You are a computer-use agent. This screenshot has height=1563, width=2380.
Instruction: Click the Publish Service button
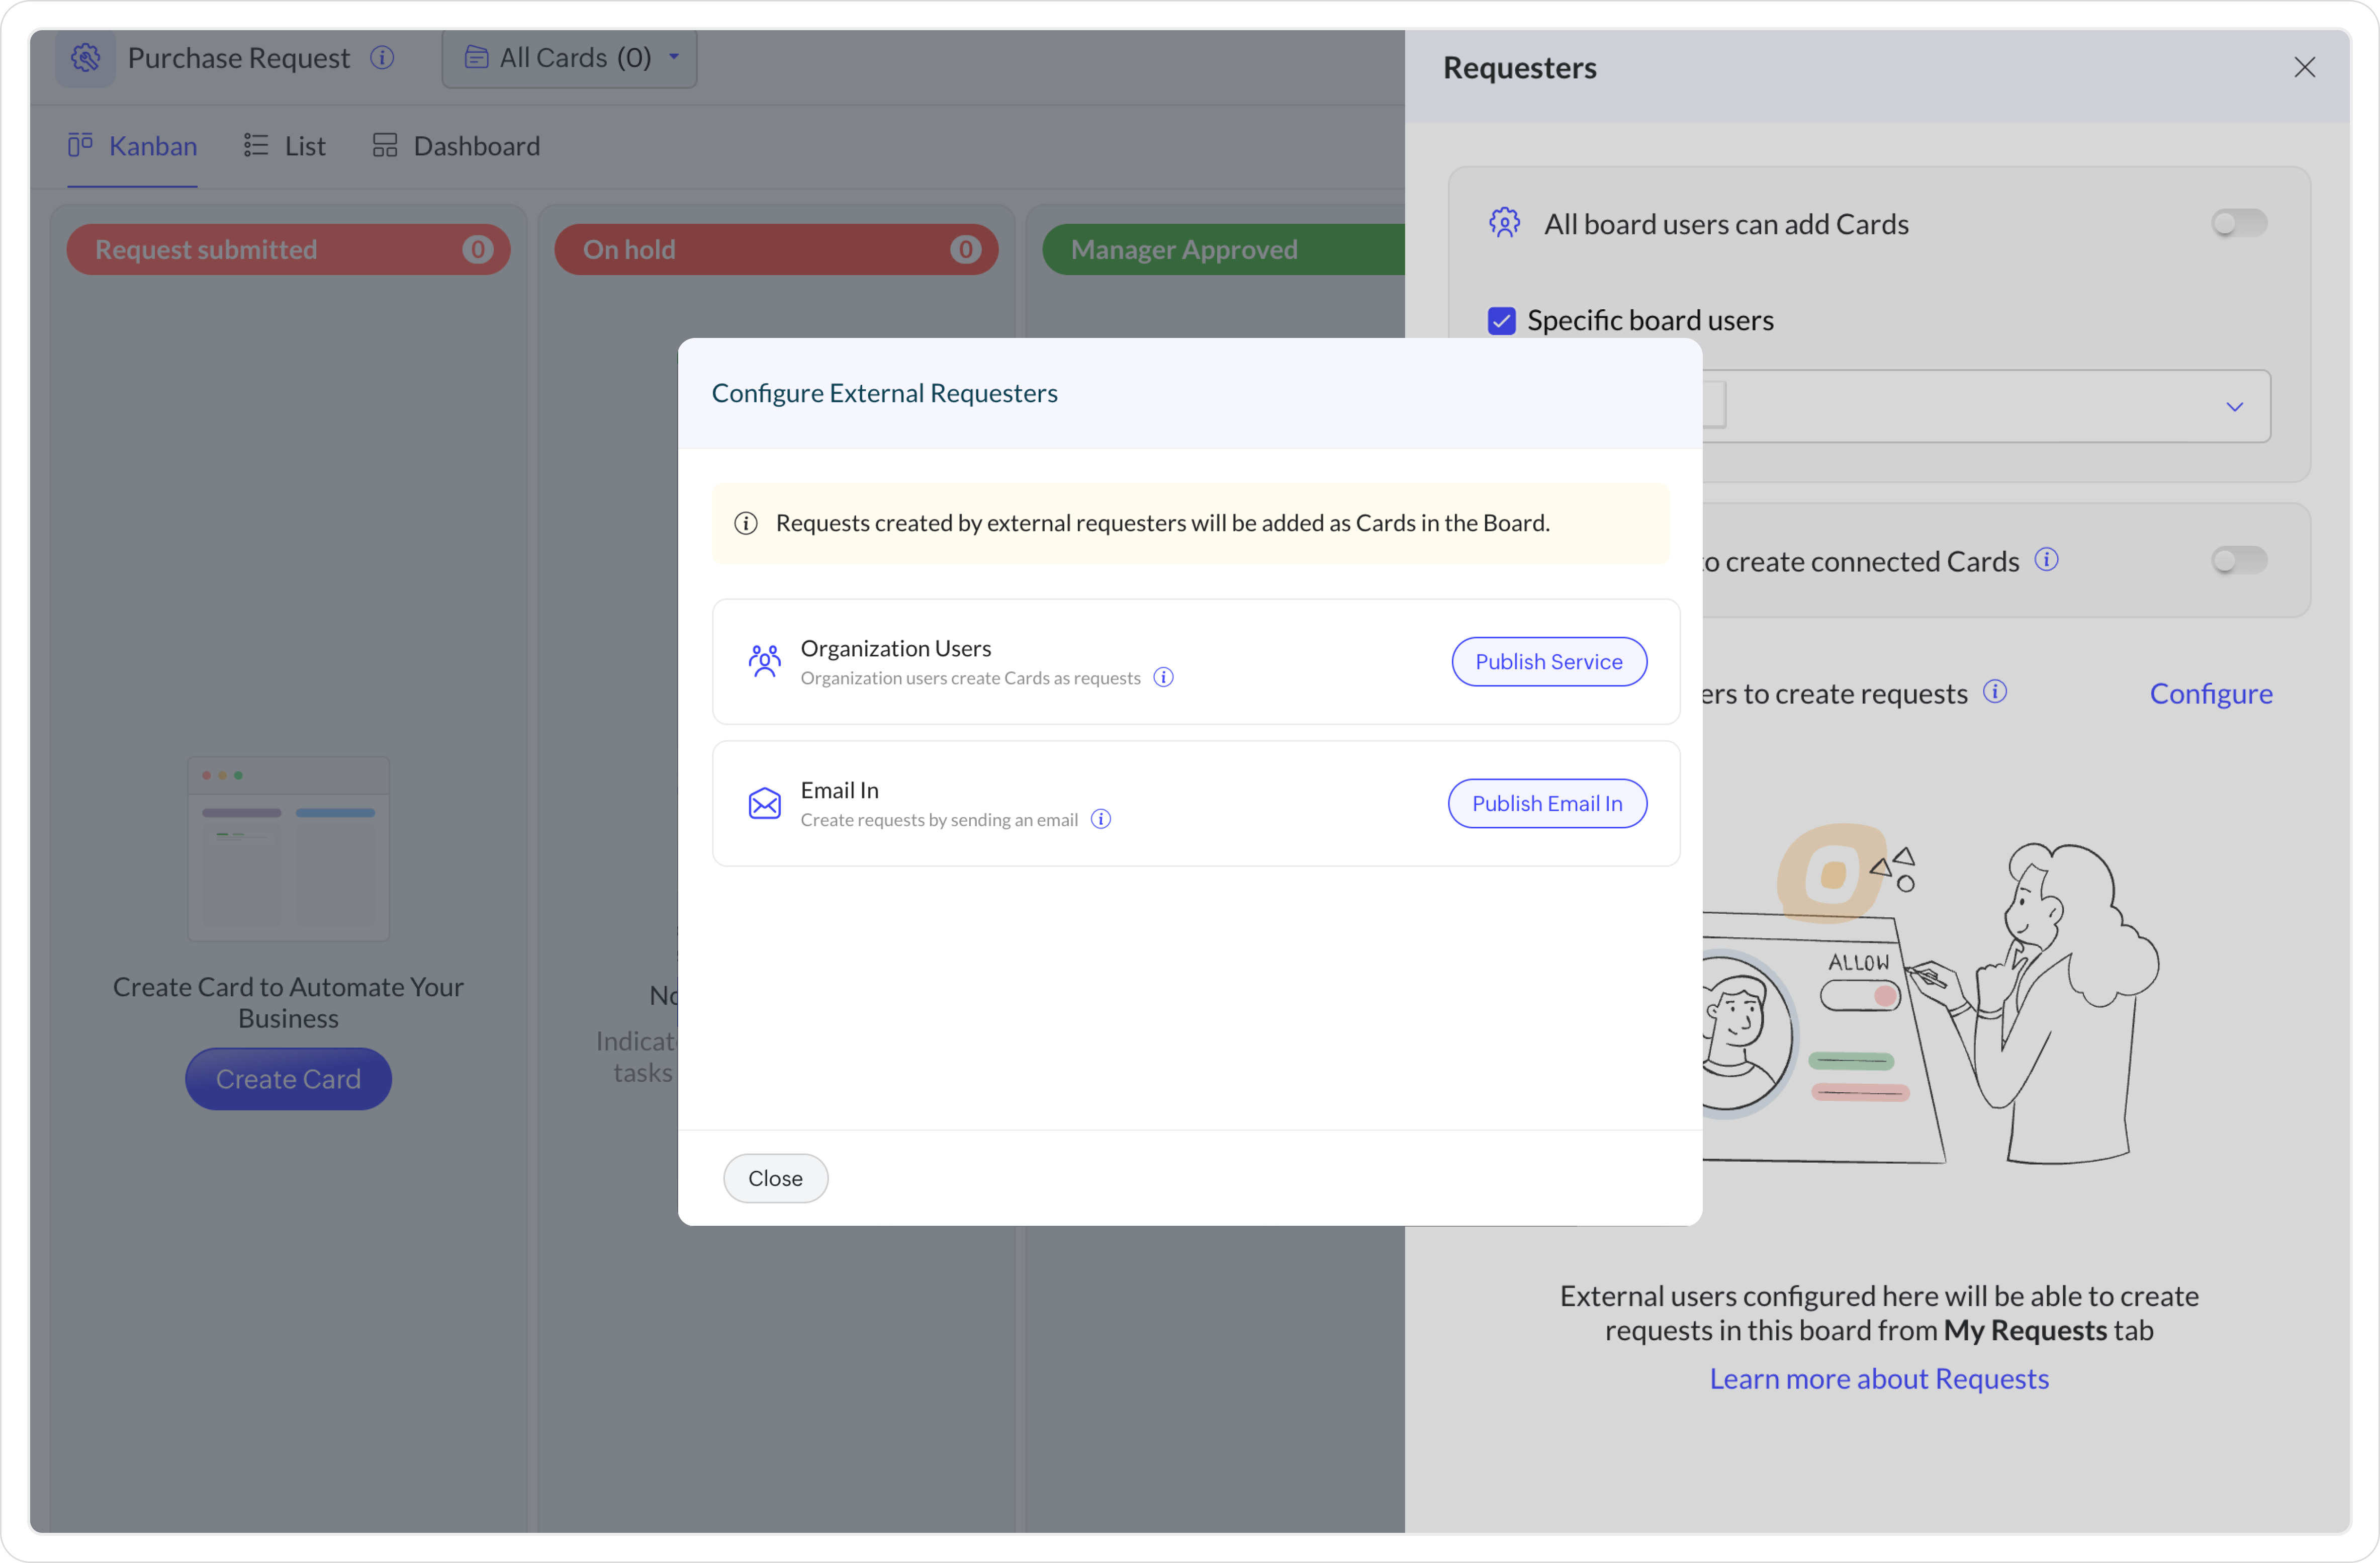[x=1548, y=662]
